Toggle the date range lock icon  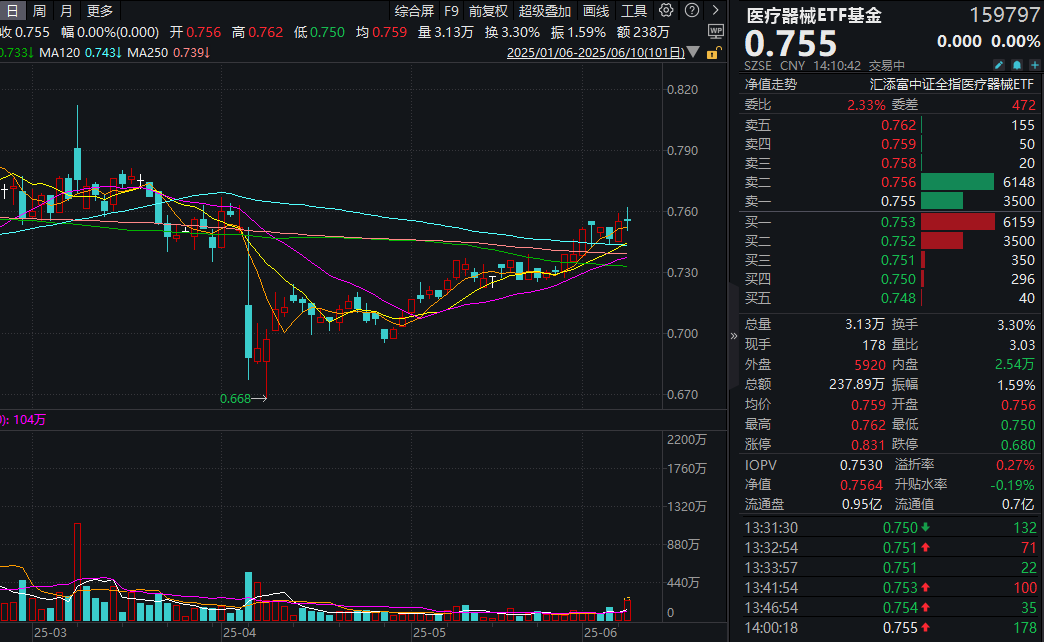coord(710,52)
